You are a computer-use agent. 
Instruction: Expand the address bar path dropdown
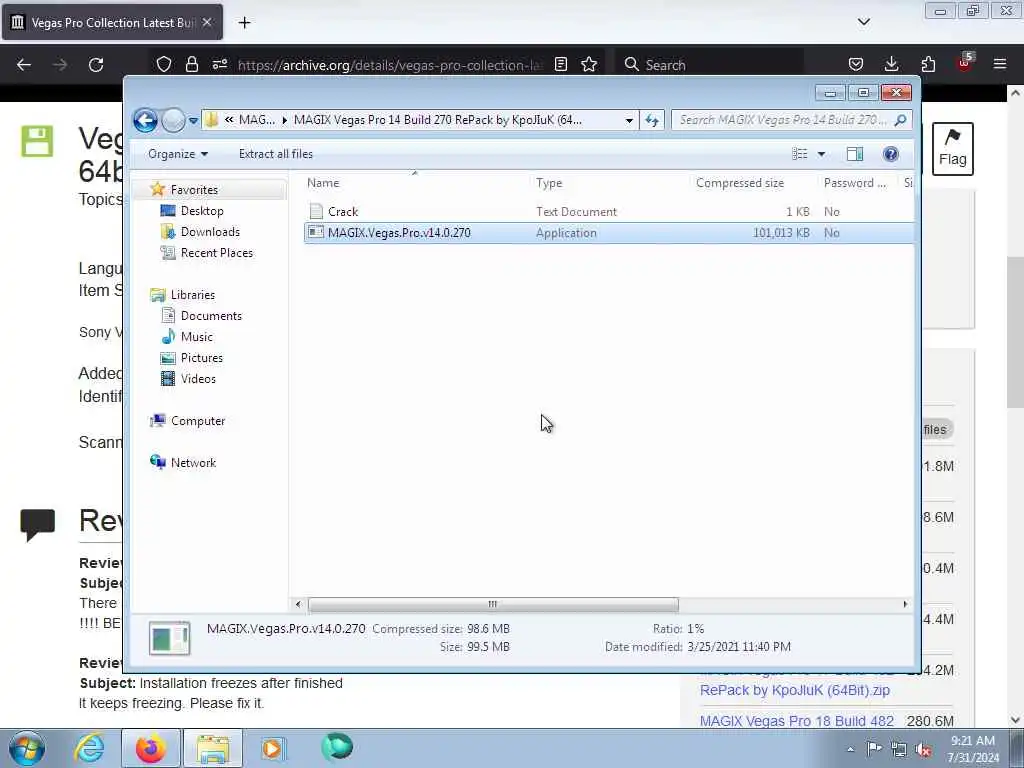629,120
